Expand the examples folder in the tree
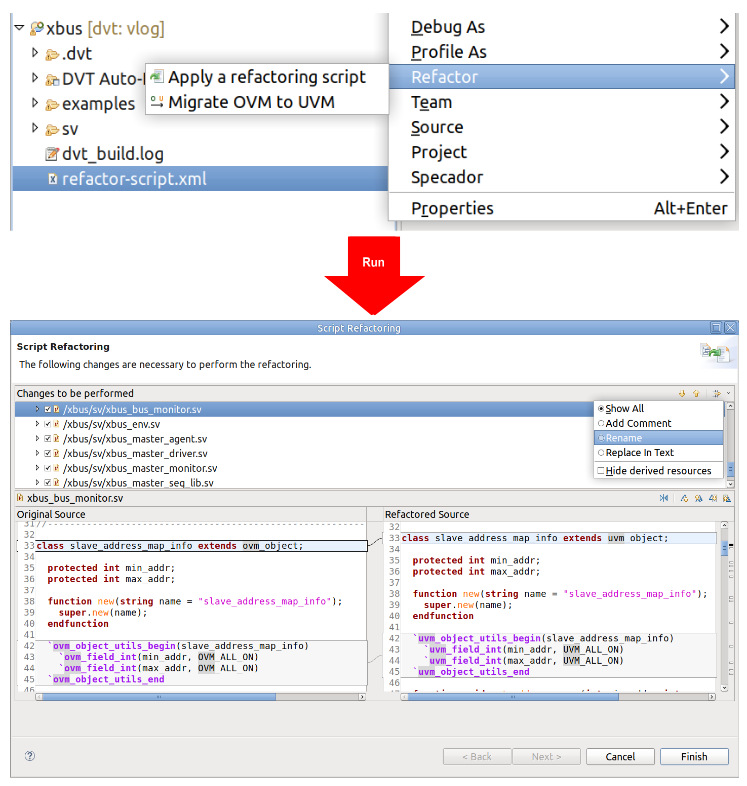 [x=35, y=103]
